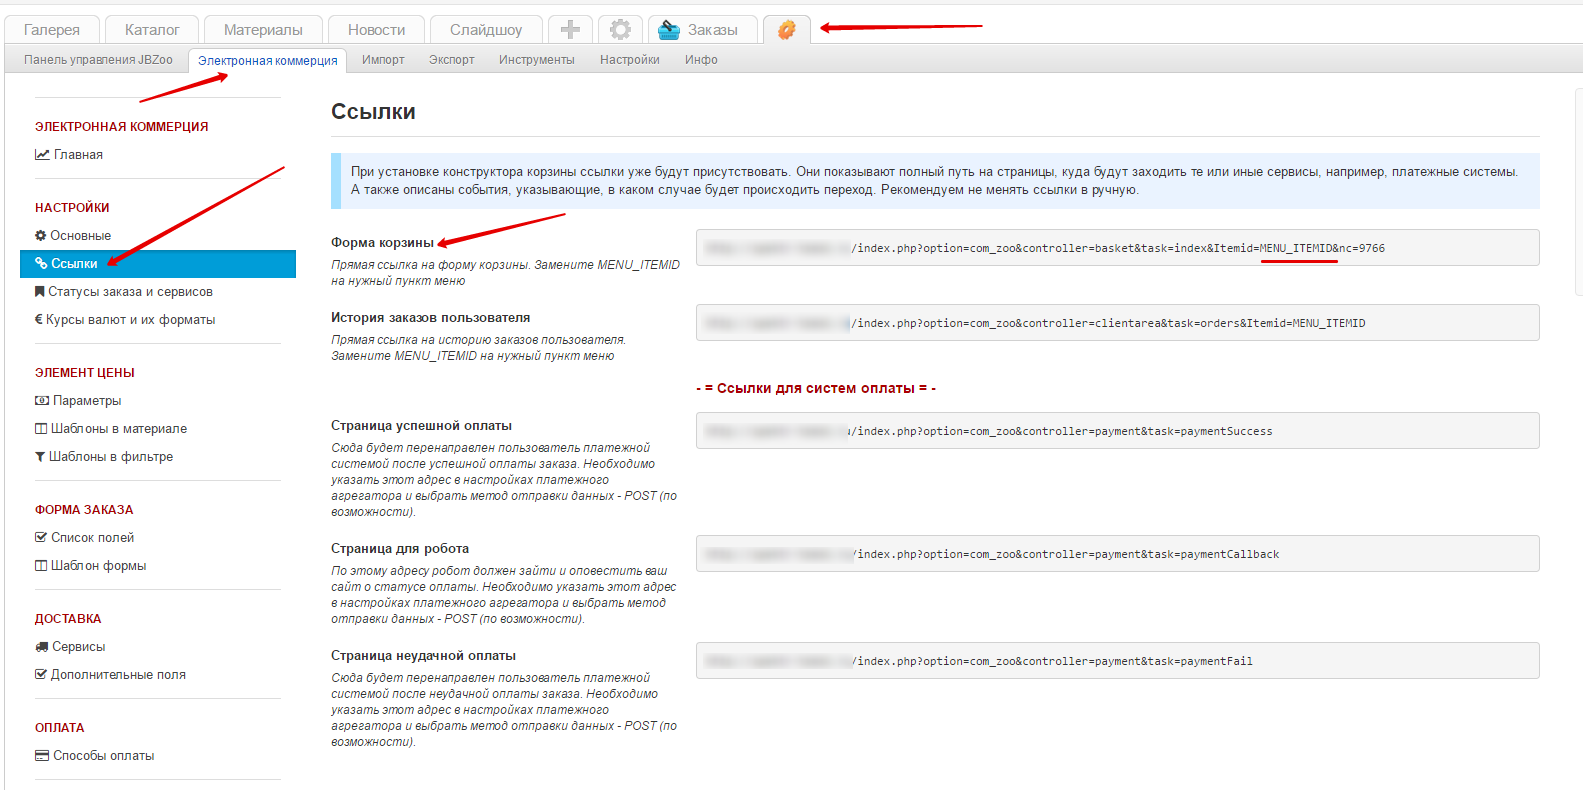Open Основные settings in sidebar
Screen dimensions: 1583x790
click(80, 236)
